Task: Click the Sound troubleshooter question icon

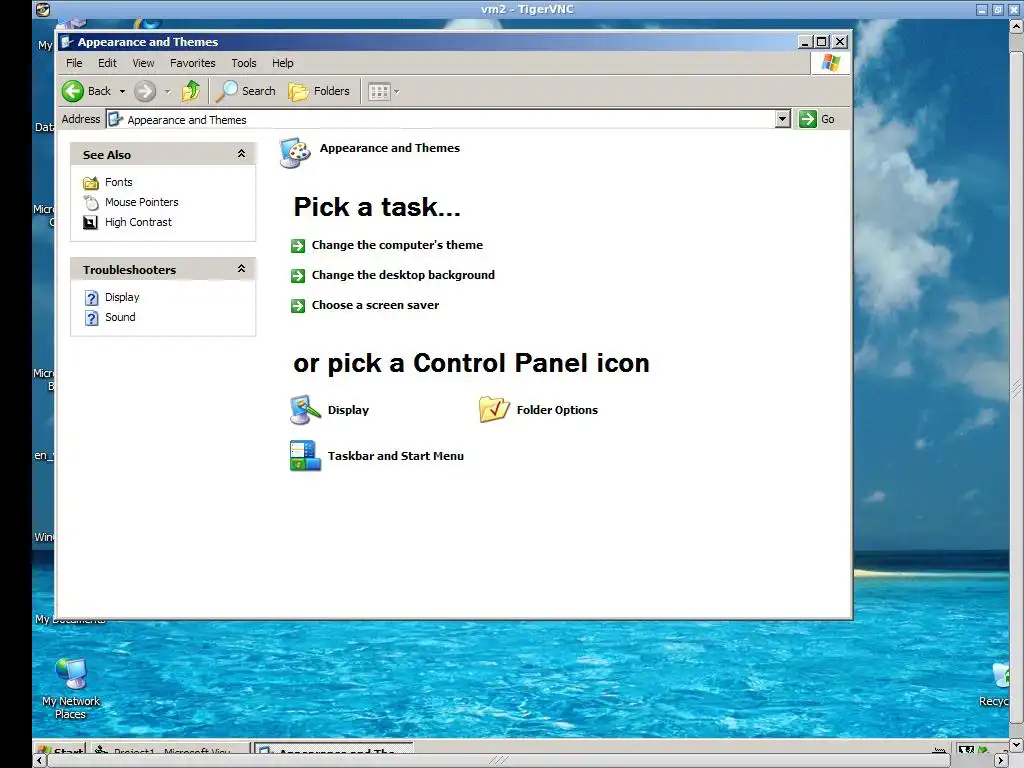Action: click(x=91, y=318)
